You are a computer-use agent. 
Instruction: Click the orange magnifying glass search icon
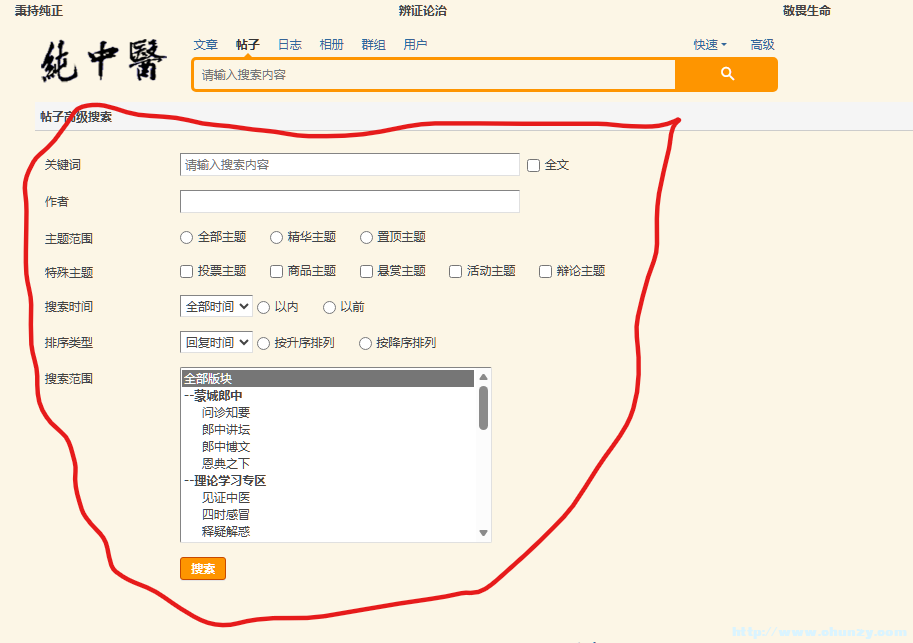pyautogui.click(x=726, y=75)
